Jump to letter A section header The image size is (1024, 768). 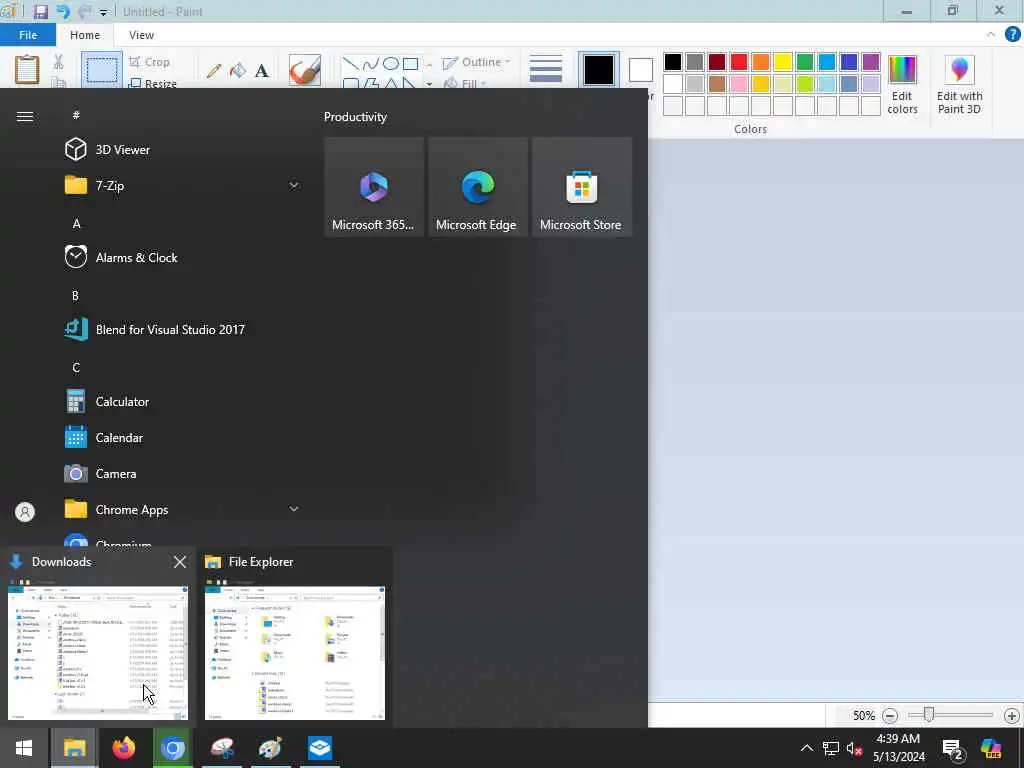tap(76, 223)
